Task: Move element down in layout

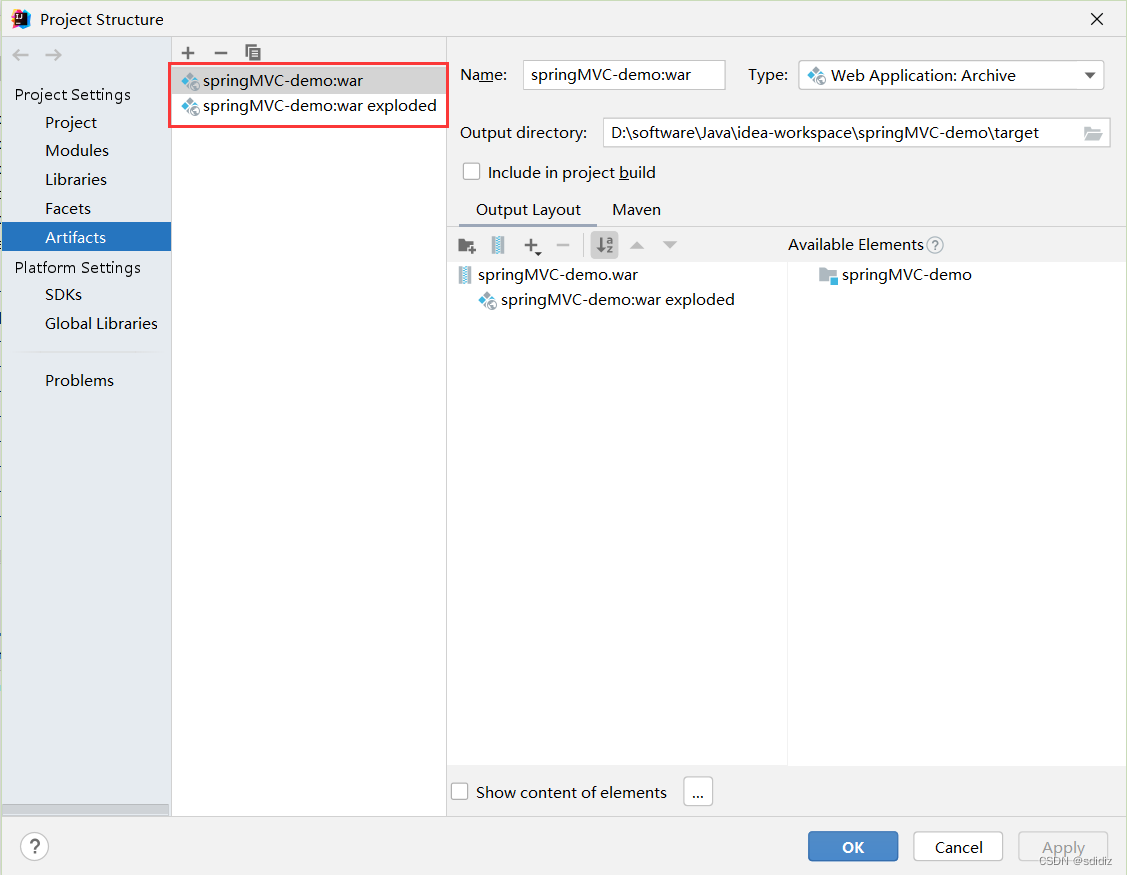Action: 670,245
